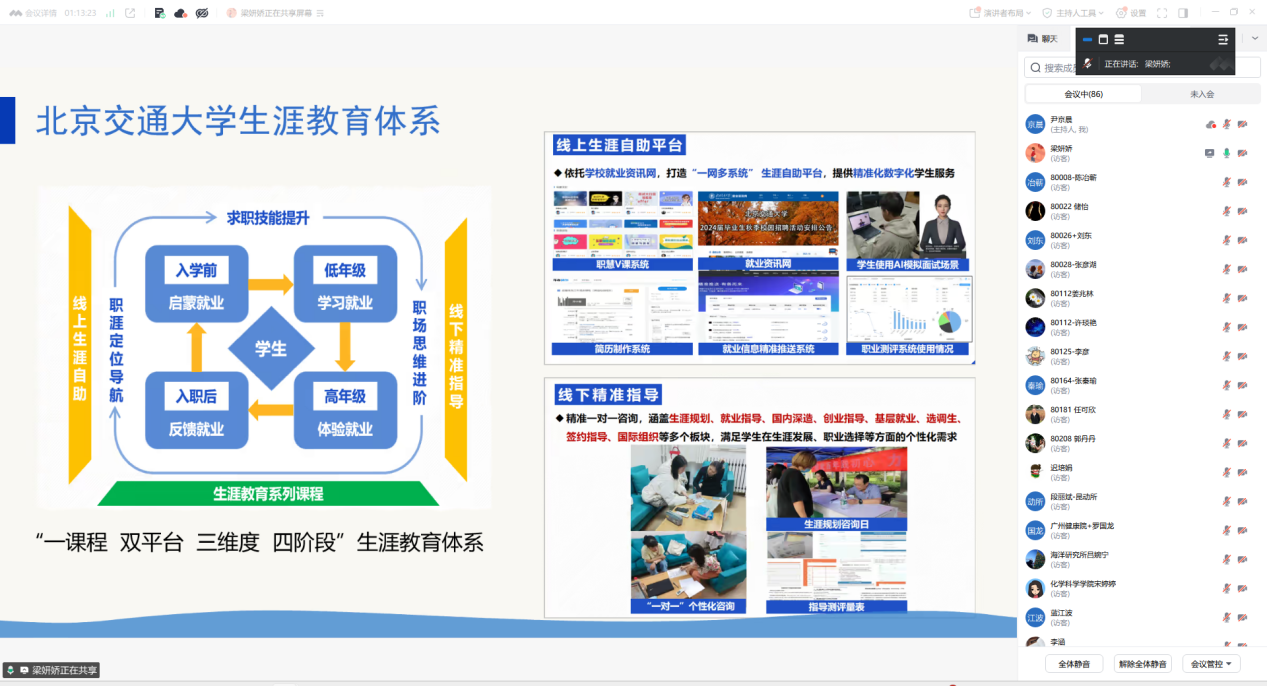Image resolution: width=1267 pixels, height=686 pixels.
Task: Mute 梁妍娇's active green microphone
Action: point(1227,153)
